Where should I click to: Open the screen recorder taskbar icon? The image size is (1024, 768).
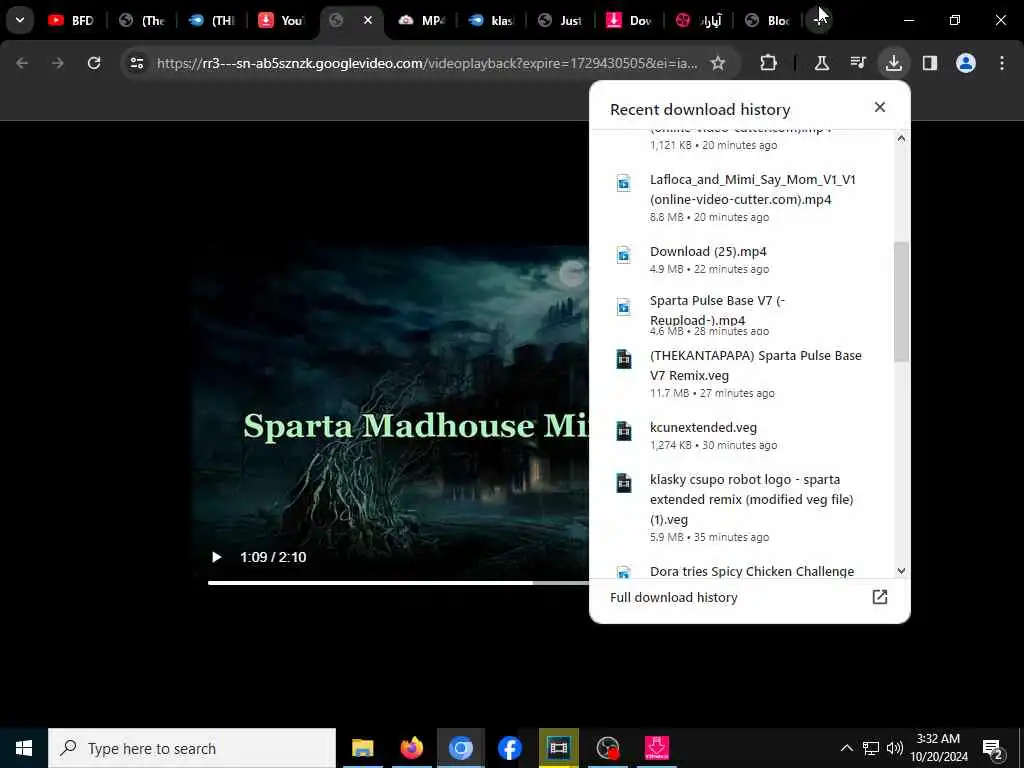(x=608, y=748)
